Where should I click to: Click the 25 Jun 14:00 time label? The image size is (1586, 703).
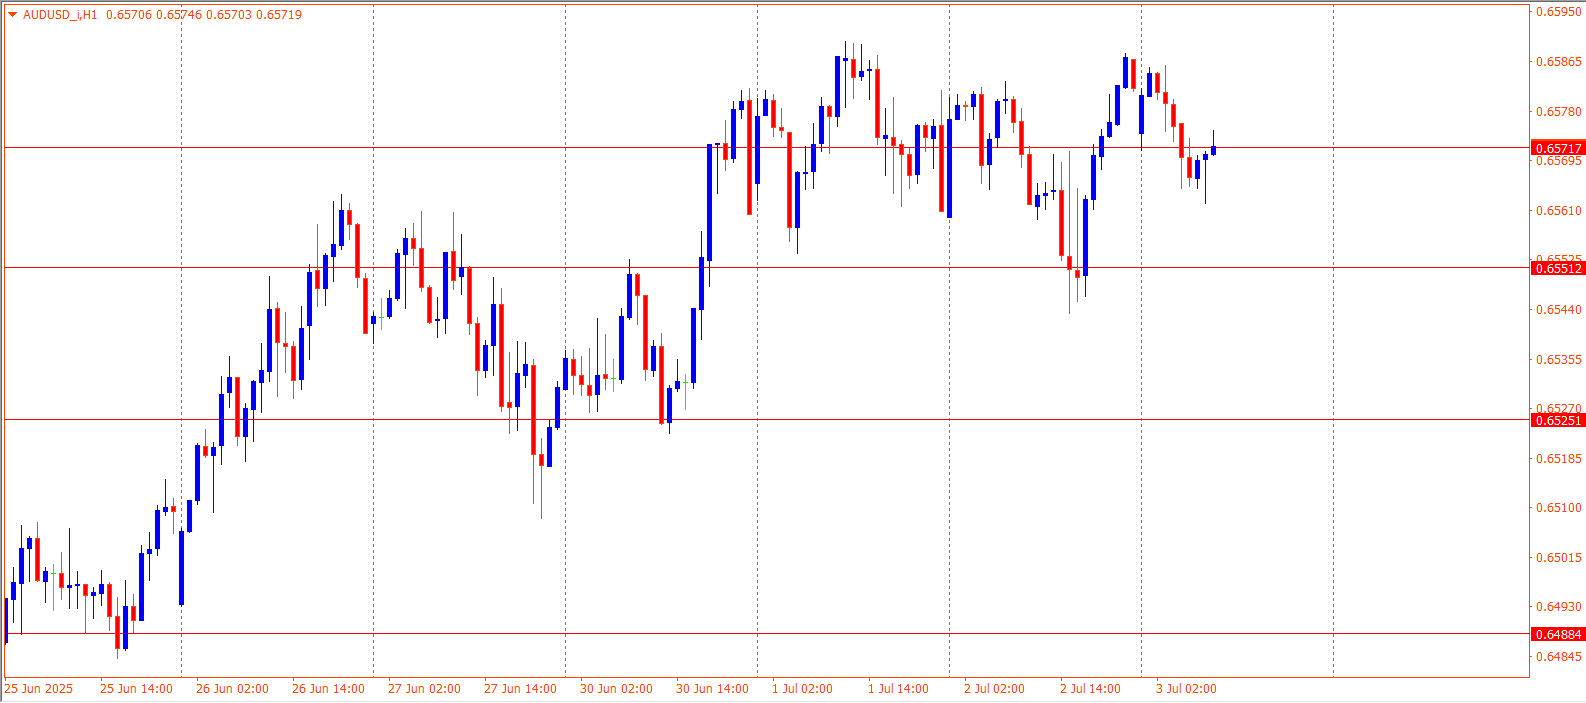click(136, 689)
